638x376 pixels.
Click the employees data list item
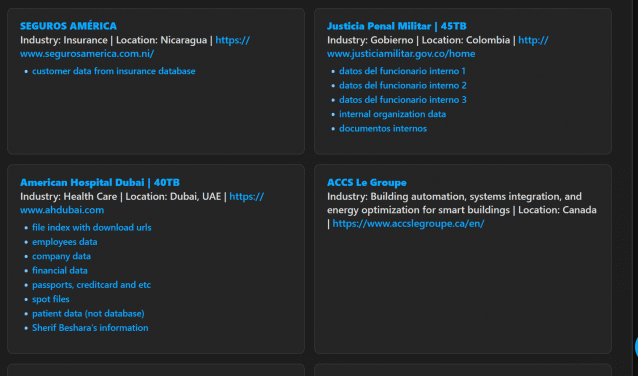click(x=65, y=242)
